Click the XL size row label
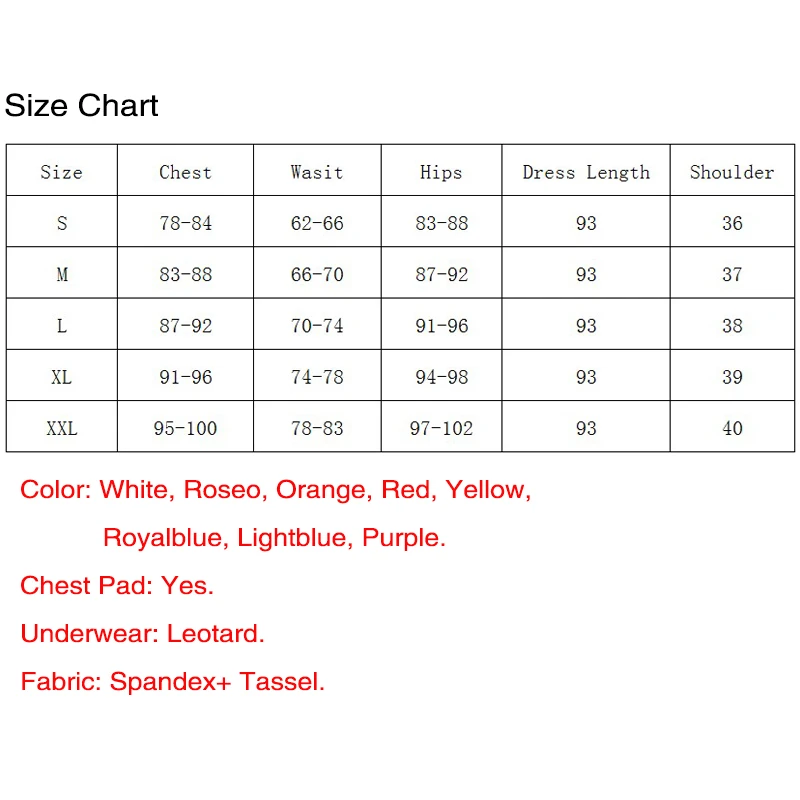The image size is (800, 800). [x=62, y=377]
